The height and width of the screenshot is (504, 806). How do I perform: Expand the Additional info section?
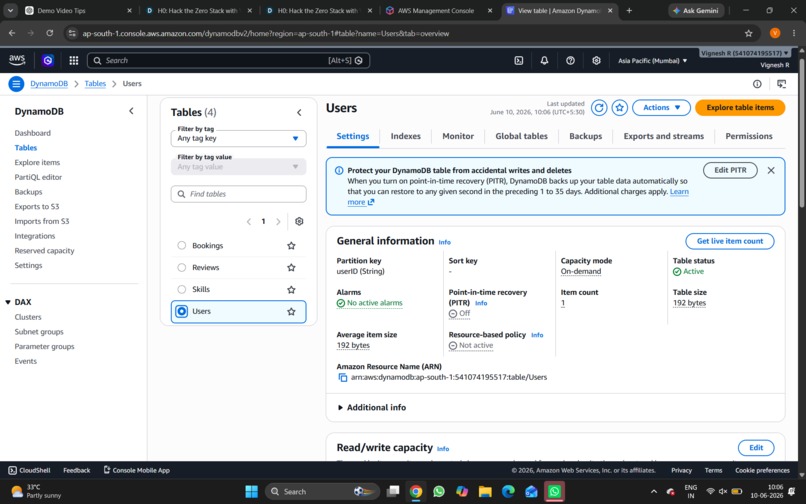coord(372,407)
